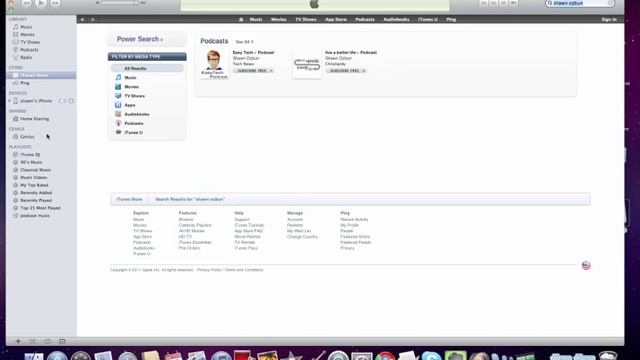The height and width of the screenshot is (360, 640).
Task: Skip to the previous track
Action: [27, 3]
